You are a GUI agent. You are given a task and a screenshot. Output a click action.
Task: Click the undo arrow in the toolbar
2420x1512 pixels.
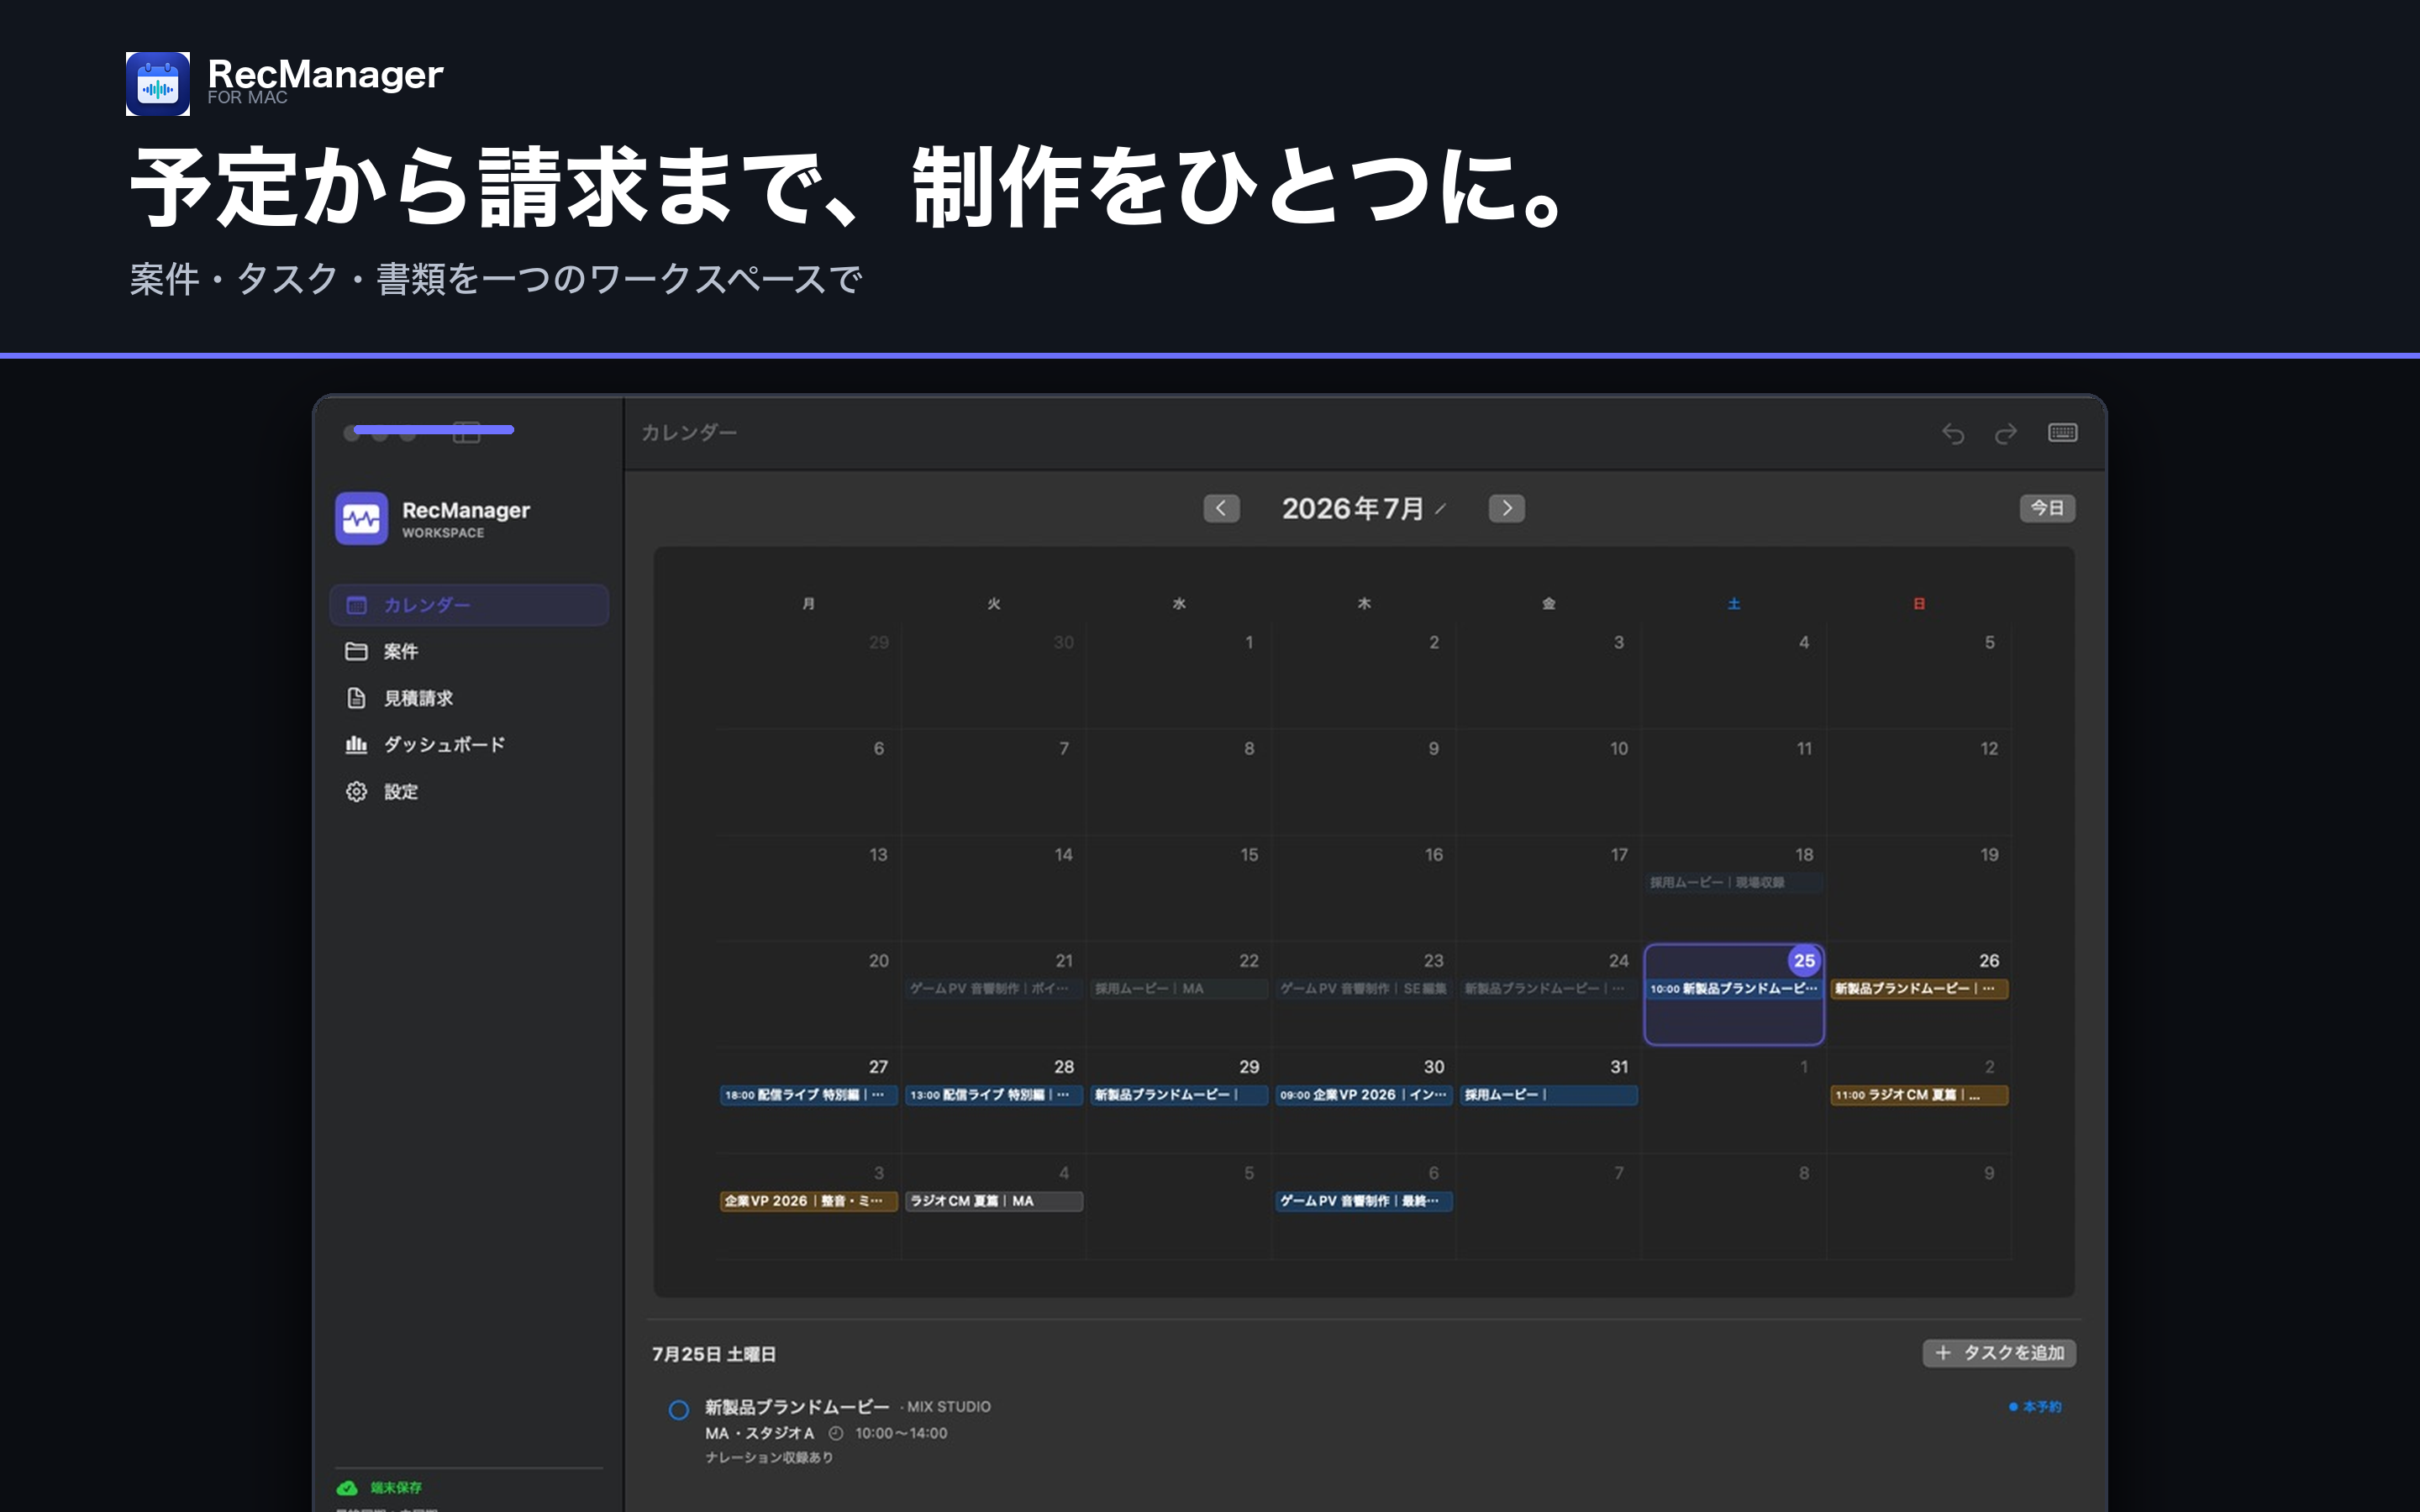[x=1953, y=433]
